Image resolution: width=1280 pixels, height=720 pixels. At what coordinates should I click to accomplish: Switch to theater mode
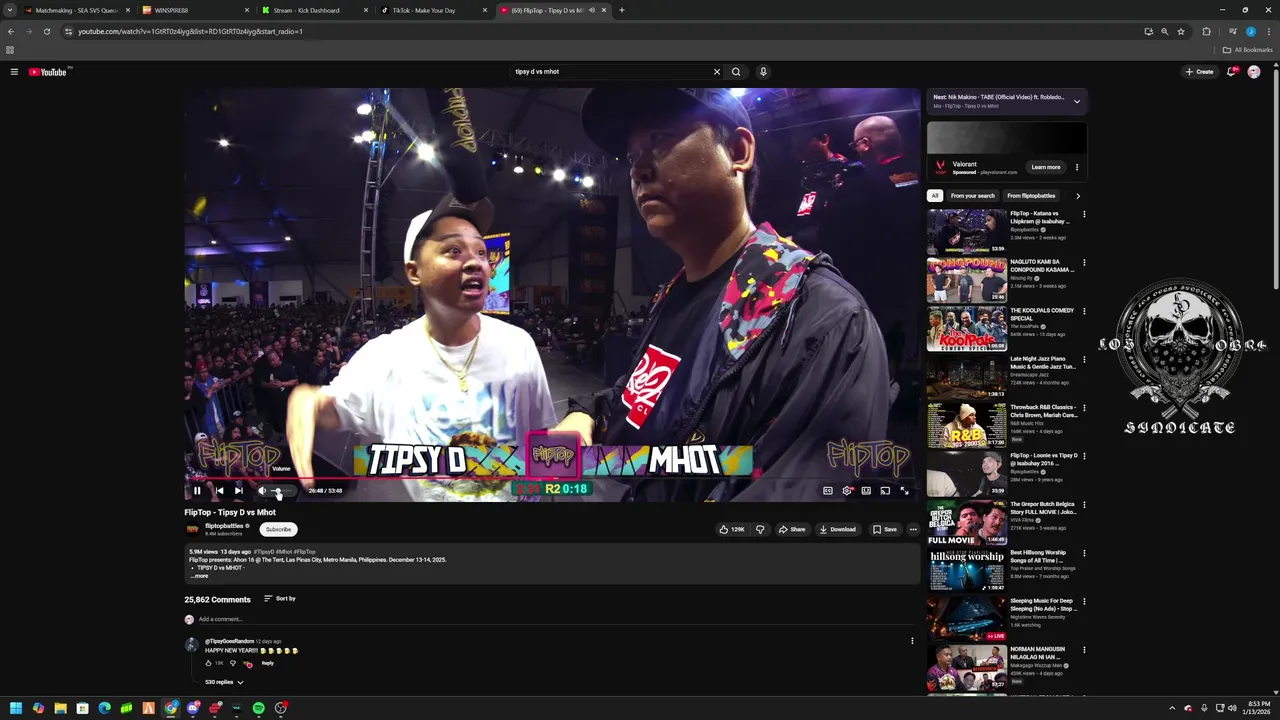(866, 490)
